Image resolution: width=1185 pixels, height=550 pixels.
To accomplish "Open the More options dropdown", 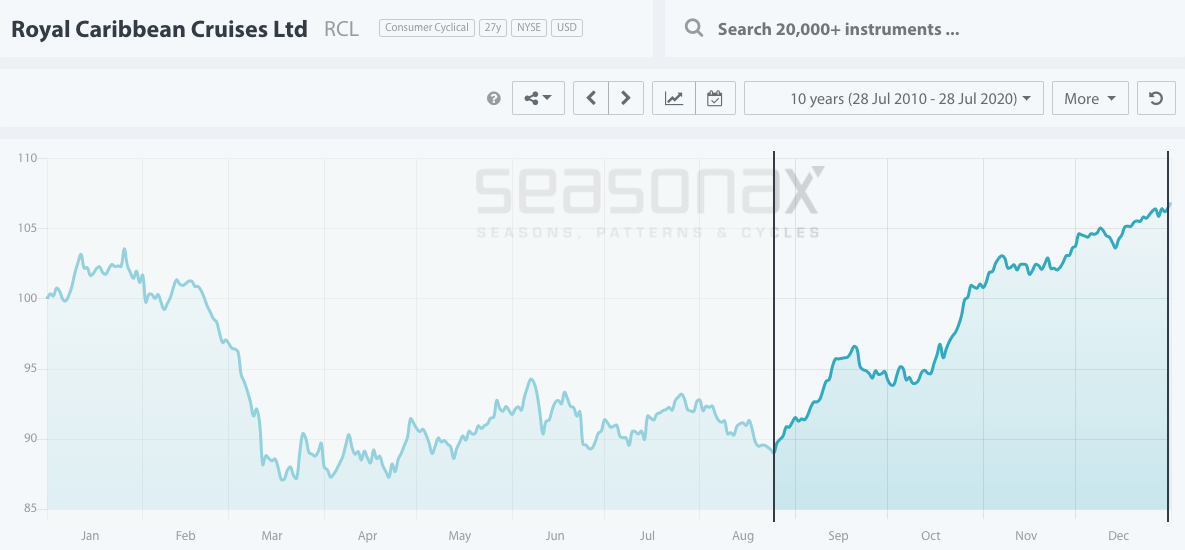I will [x=1089, y=98].
